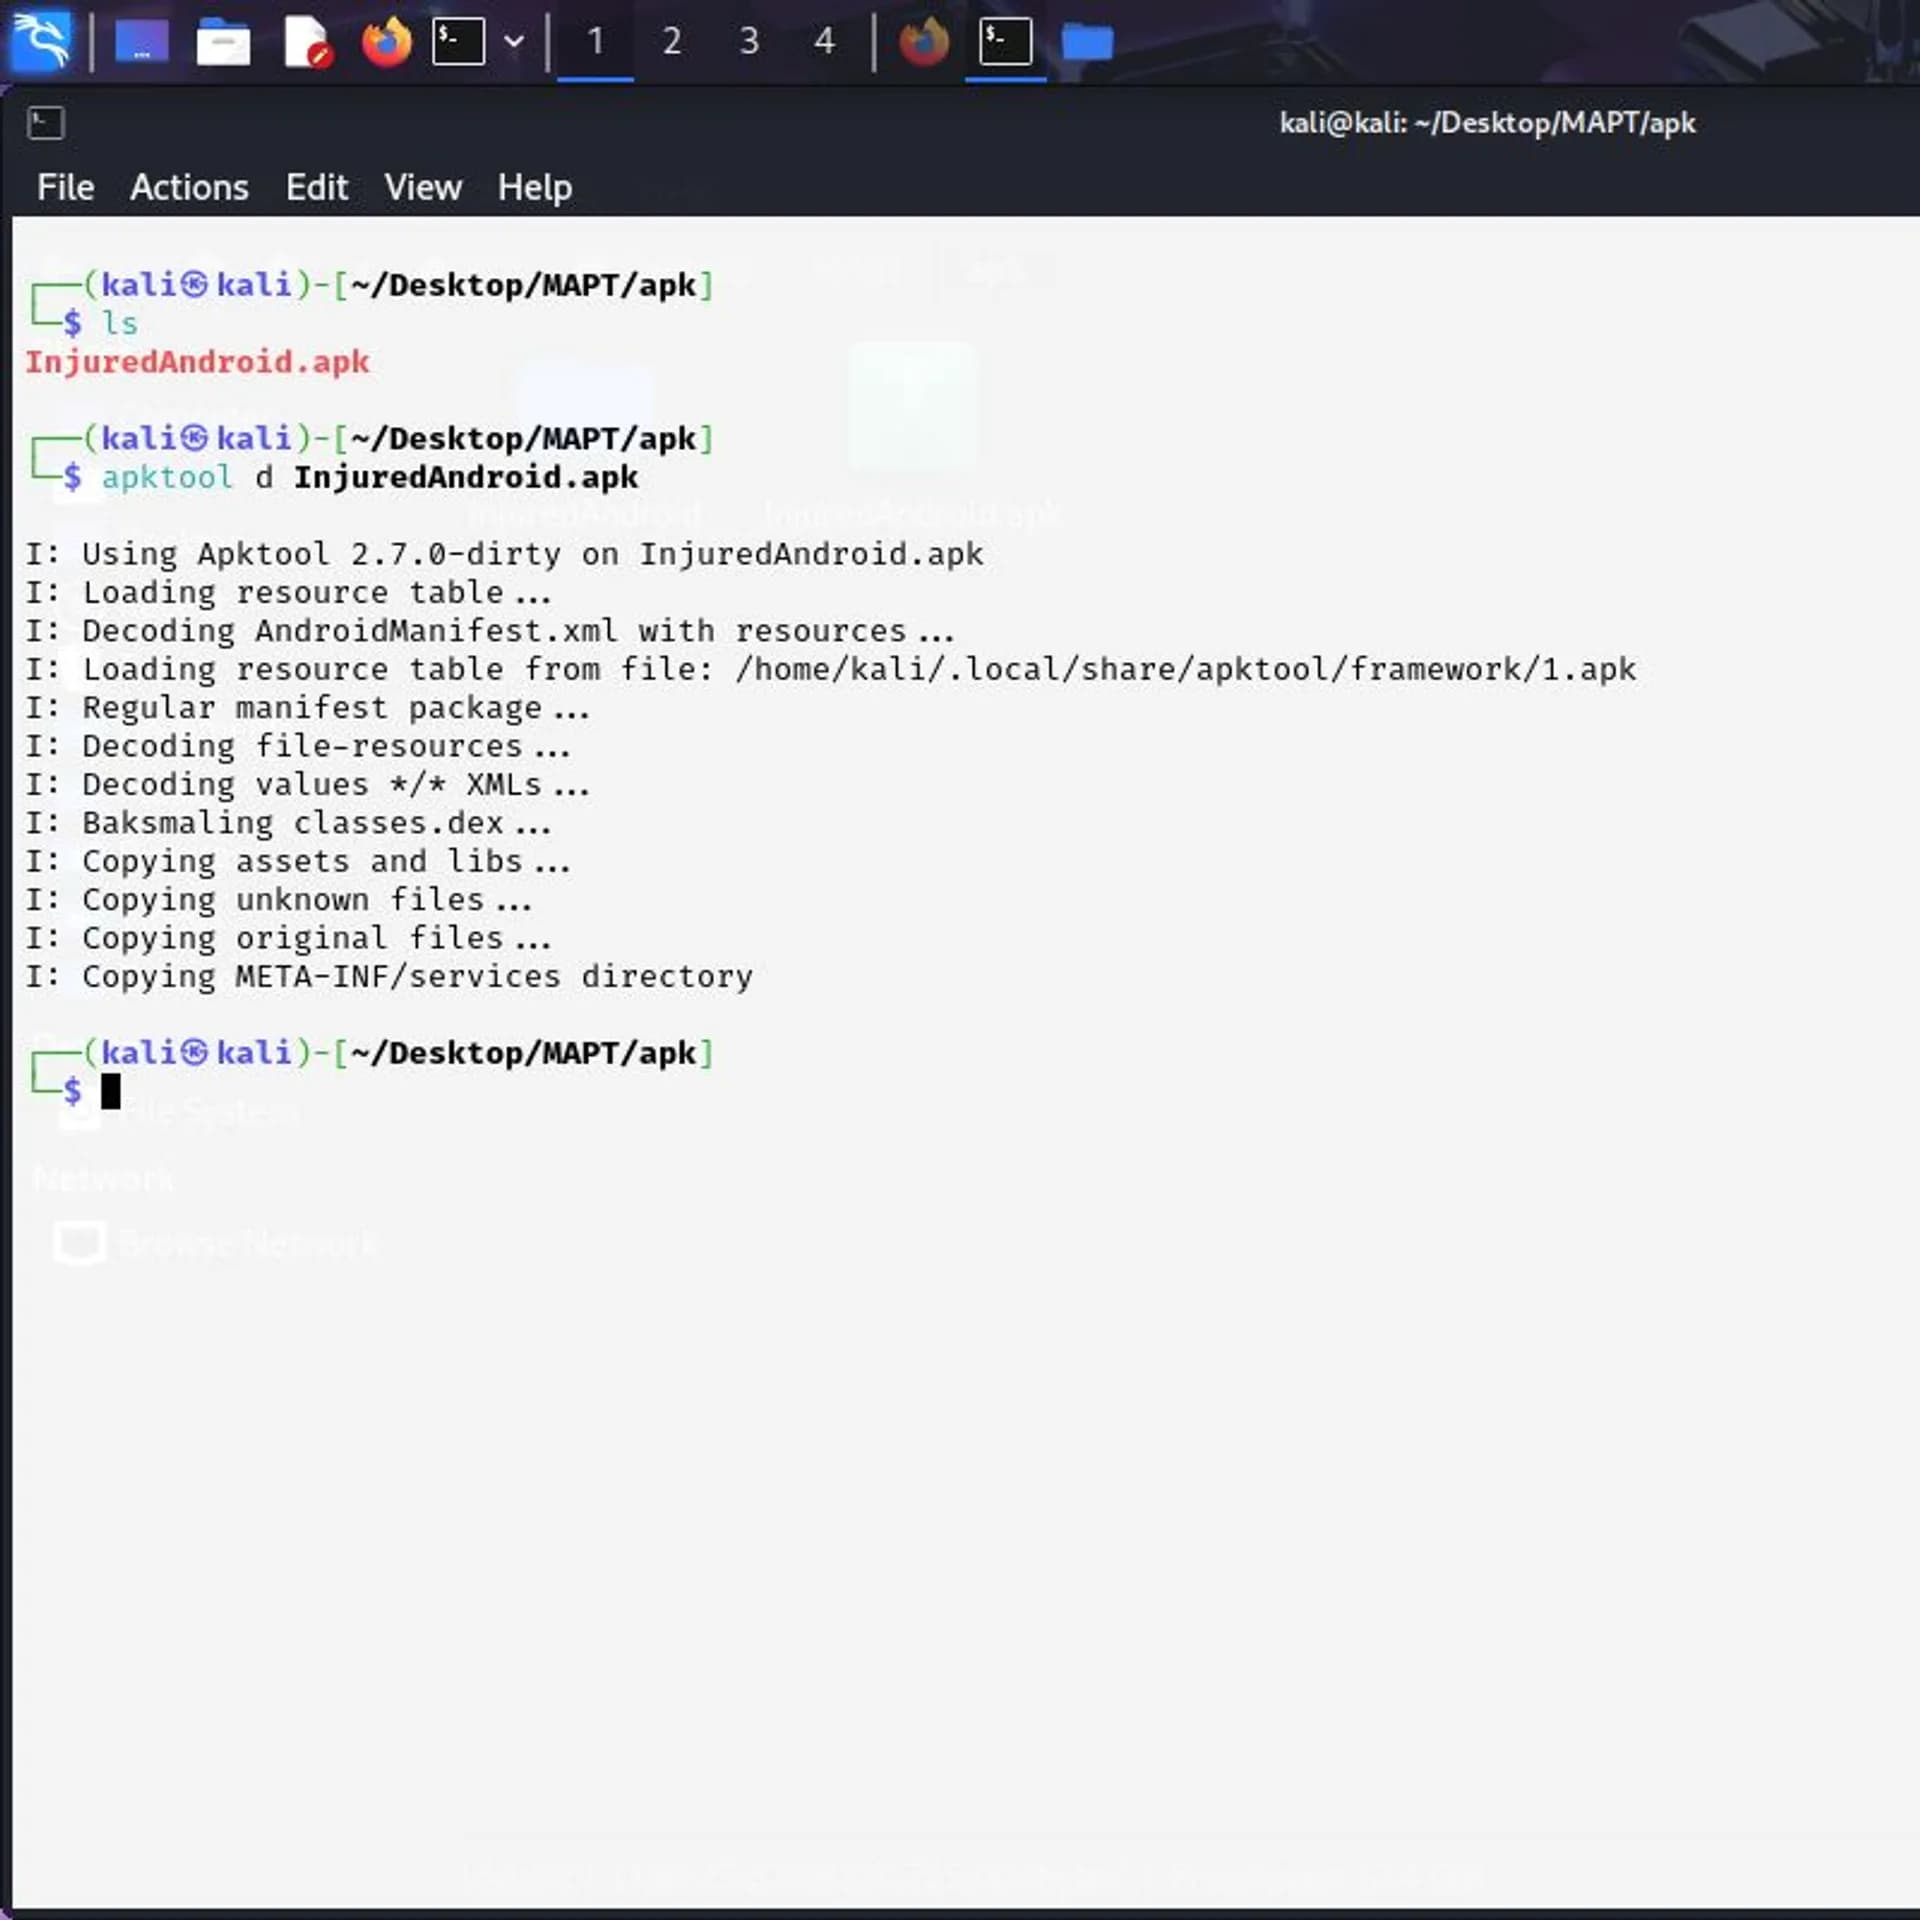Click 'Decoding AndroidManifest.xml with resources' line
The height and width of the screenshot is (1920, 1920).
coord(490,630)
